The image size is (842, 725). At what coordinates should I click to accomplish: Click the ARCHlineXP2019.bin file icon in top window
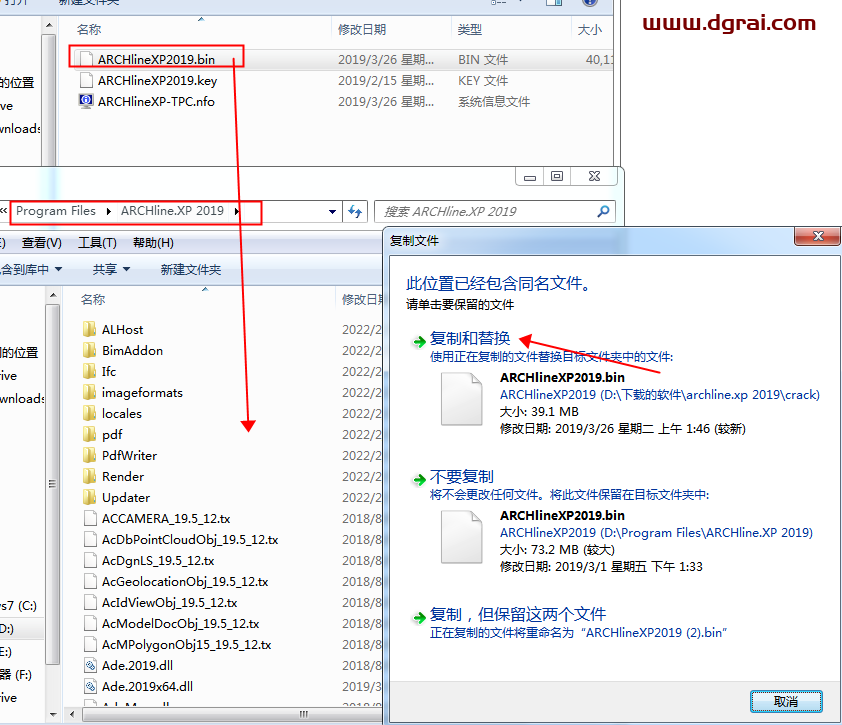(x=86, y=59)
